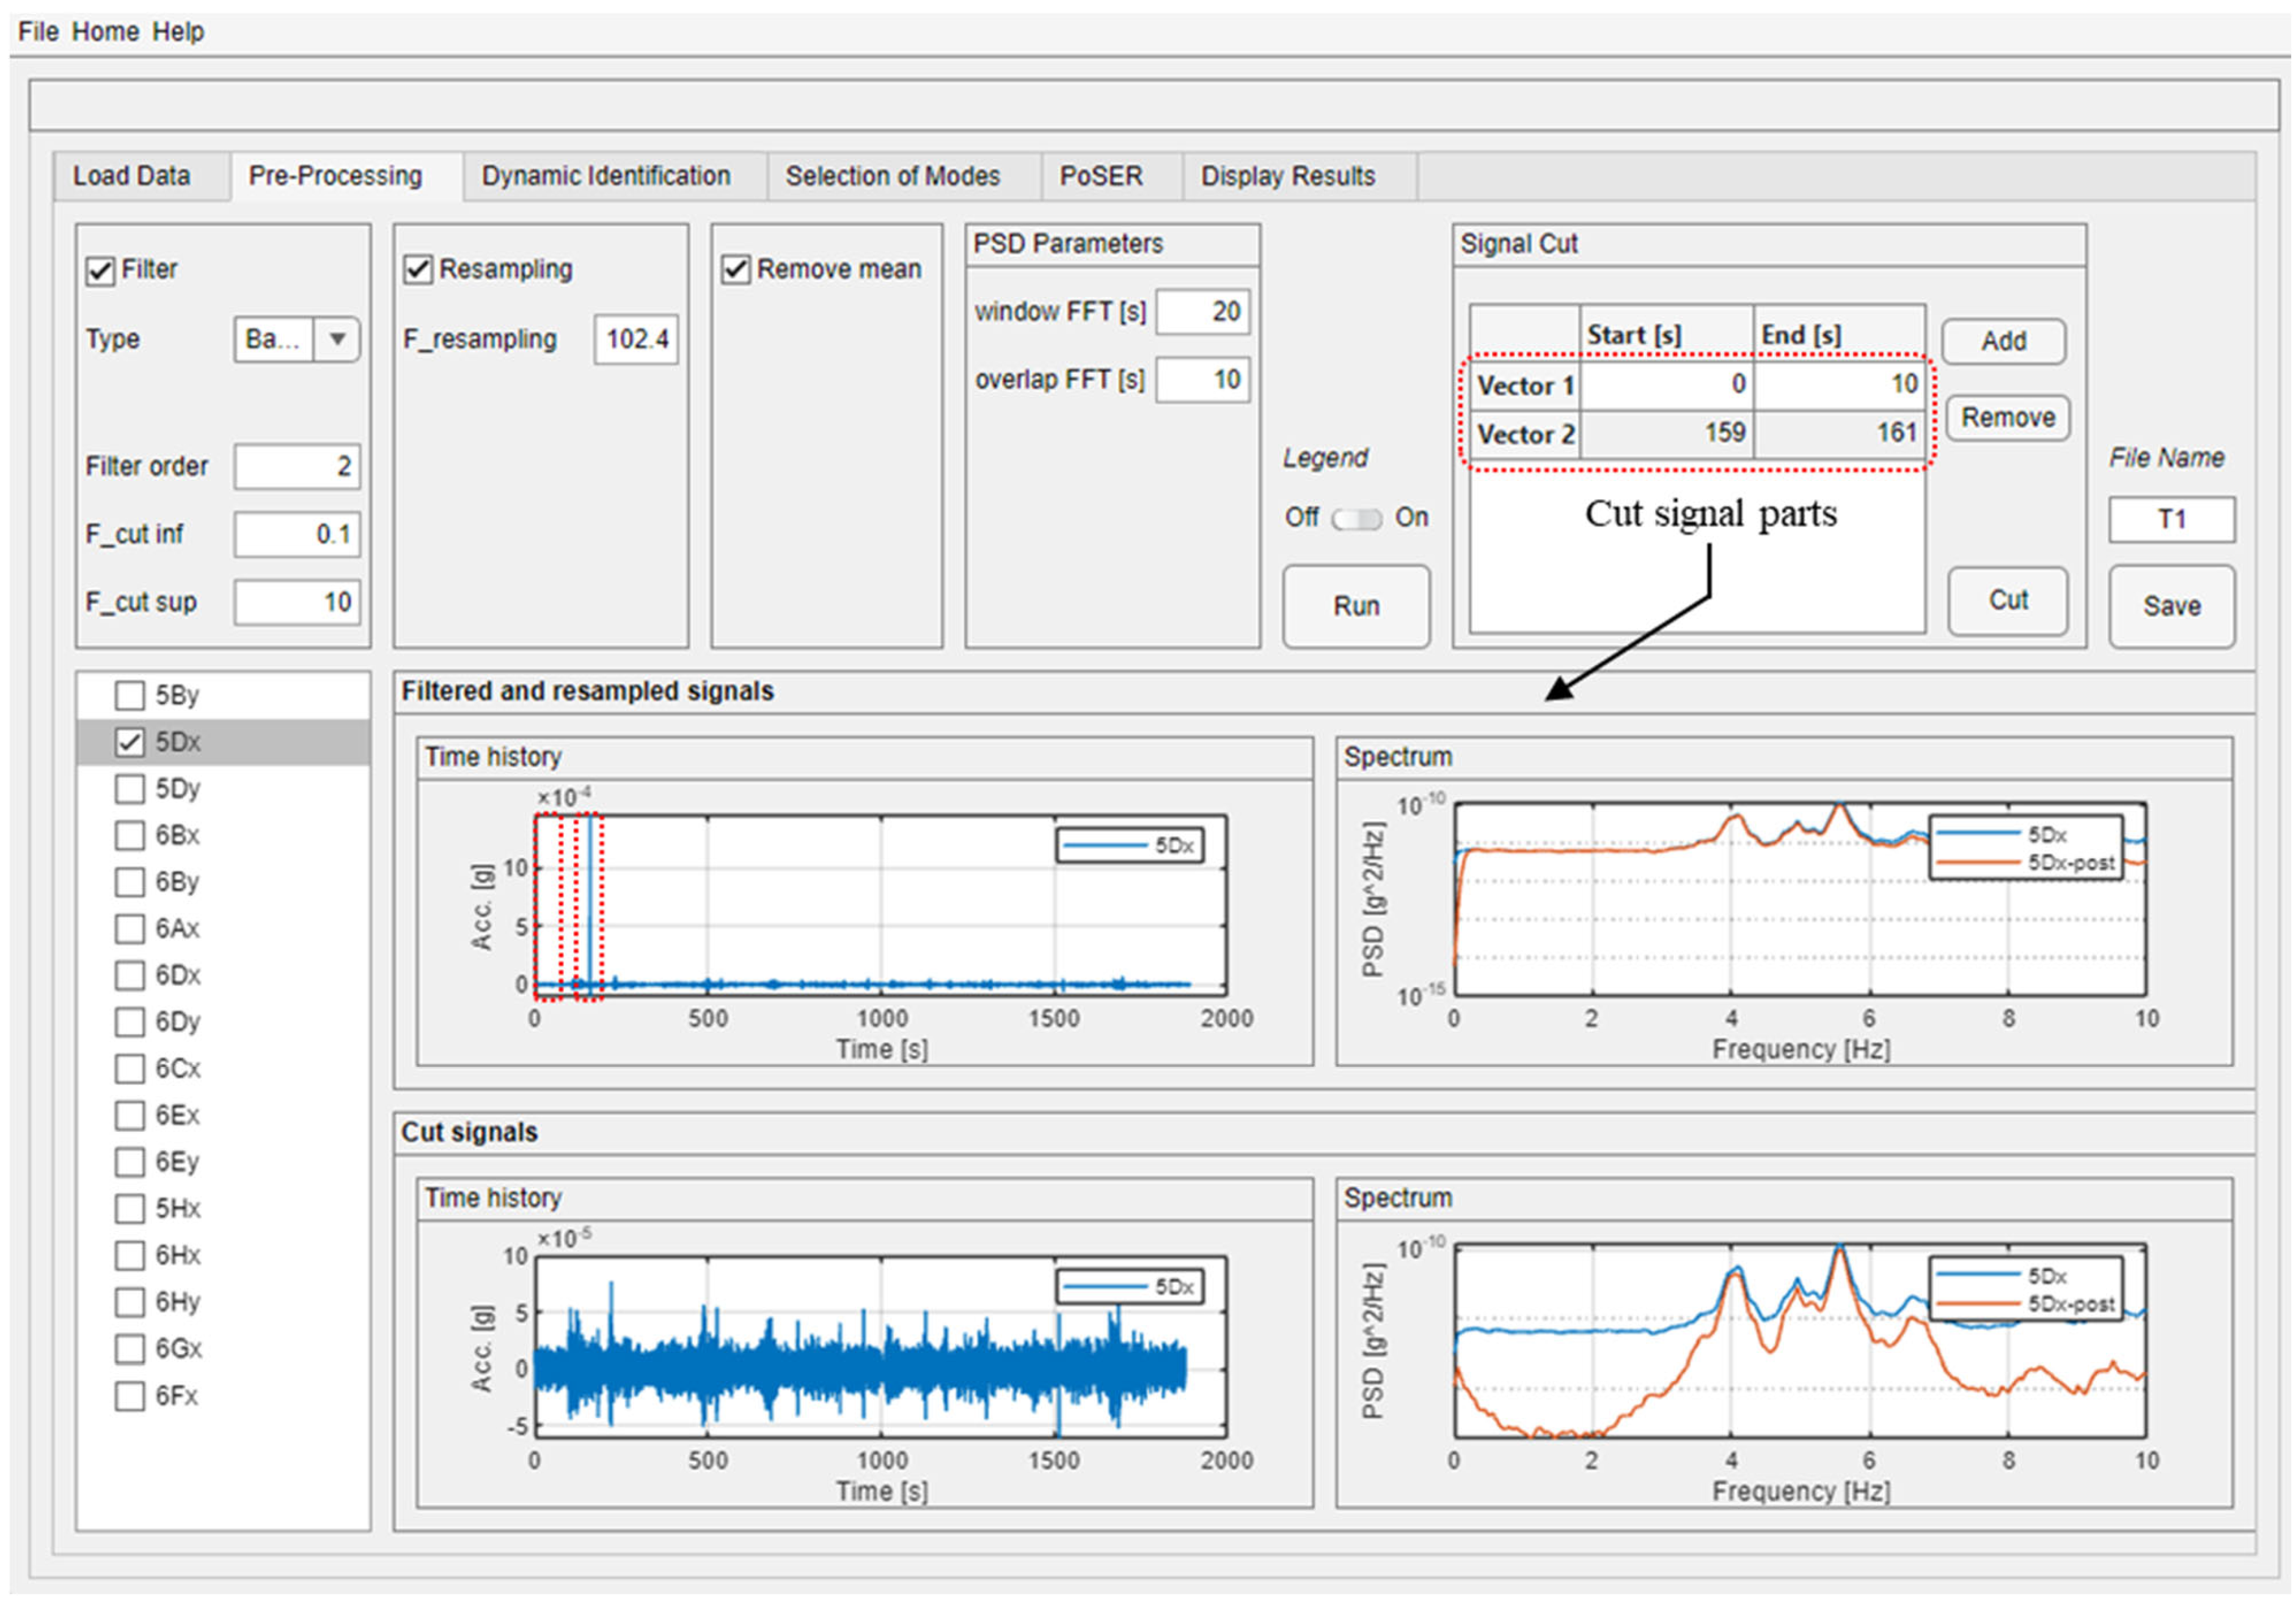The height and width of the screenshot is (1603, 2296).
Task: Click the Remove vector button
Action: coord(2007,418)
